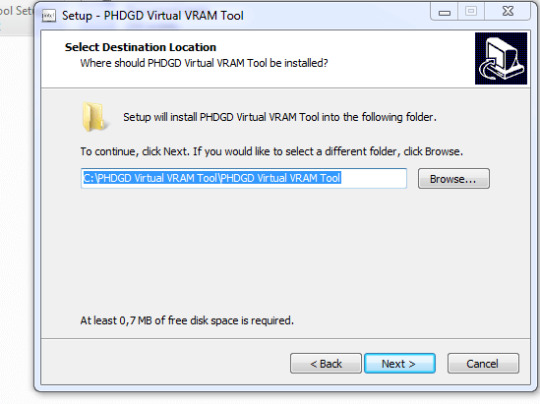
Task: Click the installer computer graphic in the header
Action: pos(501,59)
